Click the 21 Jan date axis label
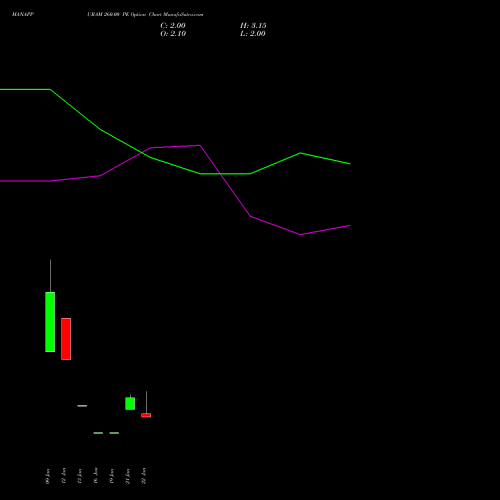 click(128, 476)
